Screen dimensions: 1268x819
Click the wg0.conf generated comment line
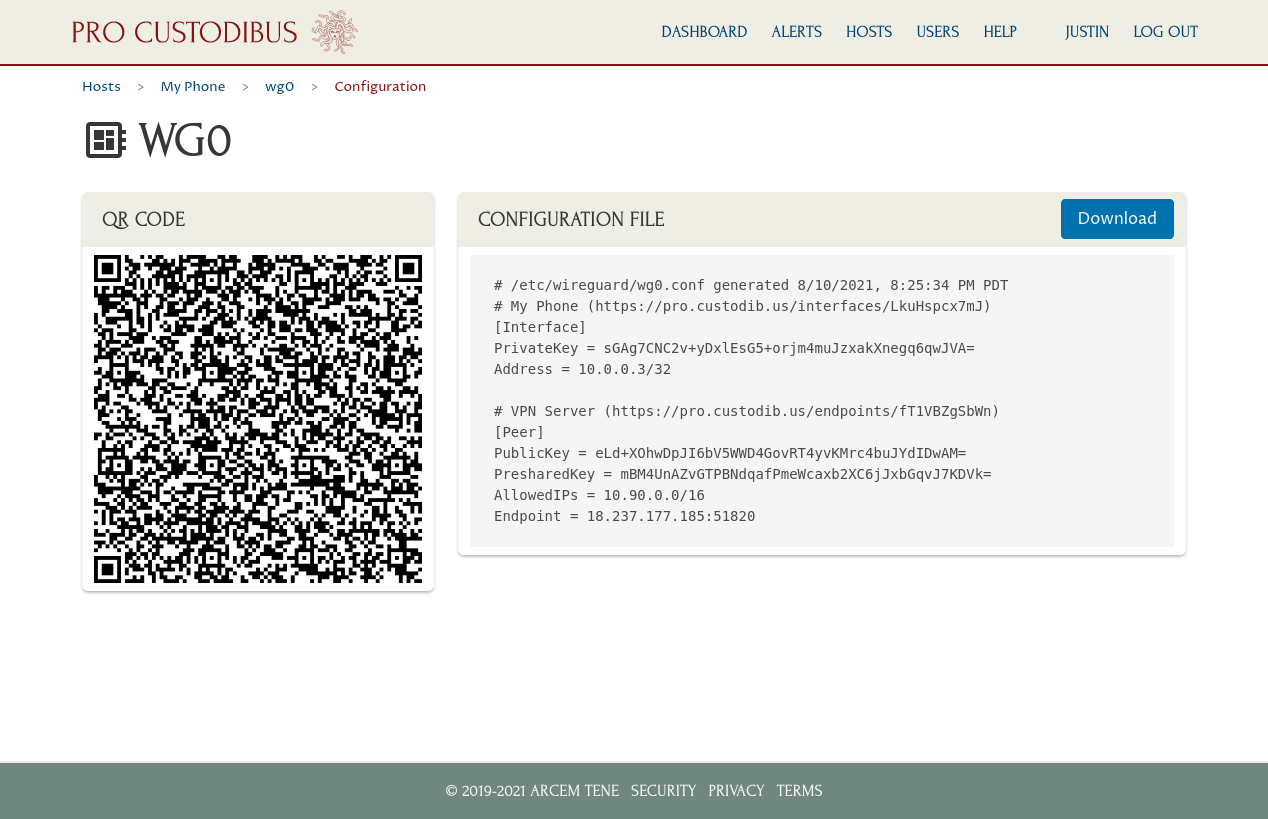click(x=751, y=285)
